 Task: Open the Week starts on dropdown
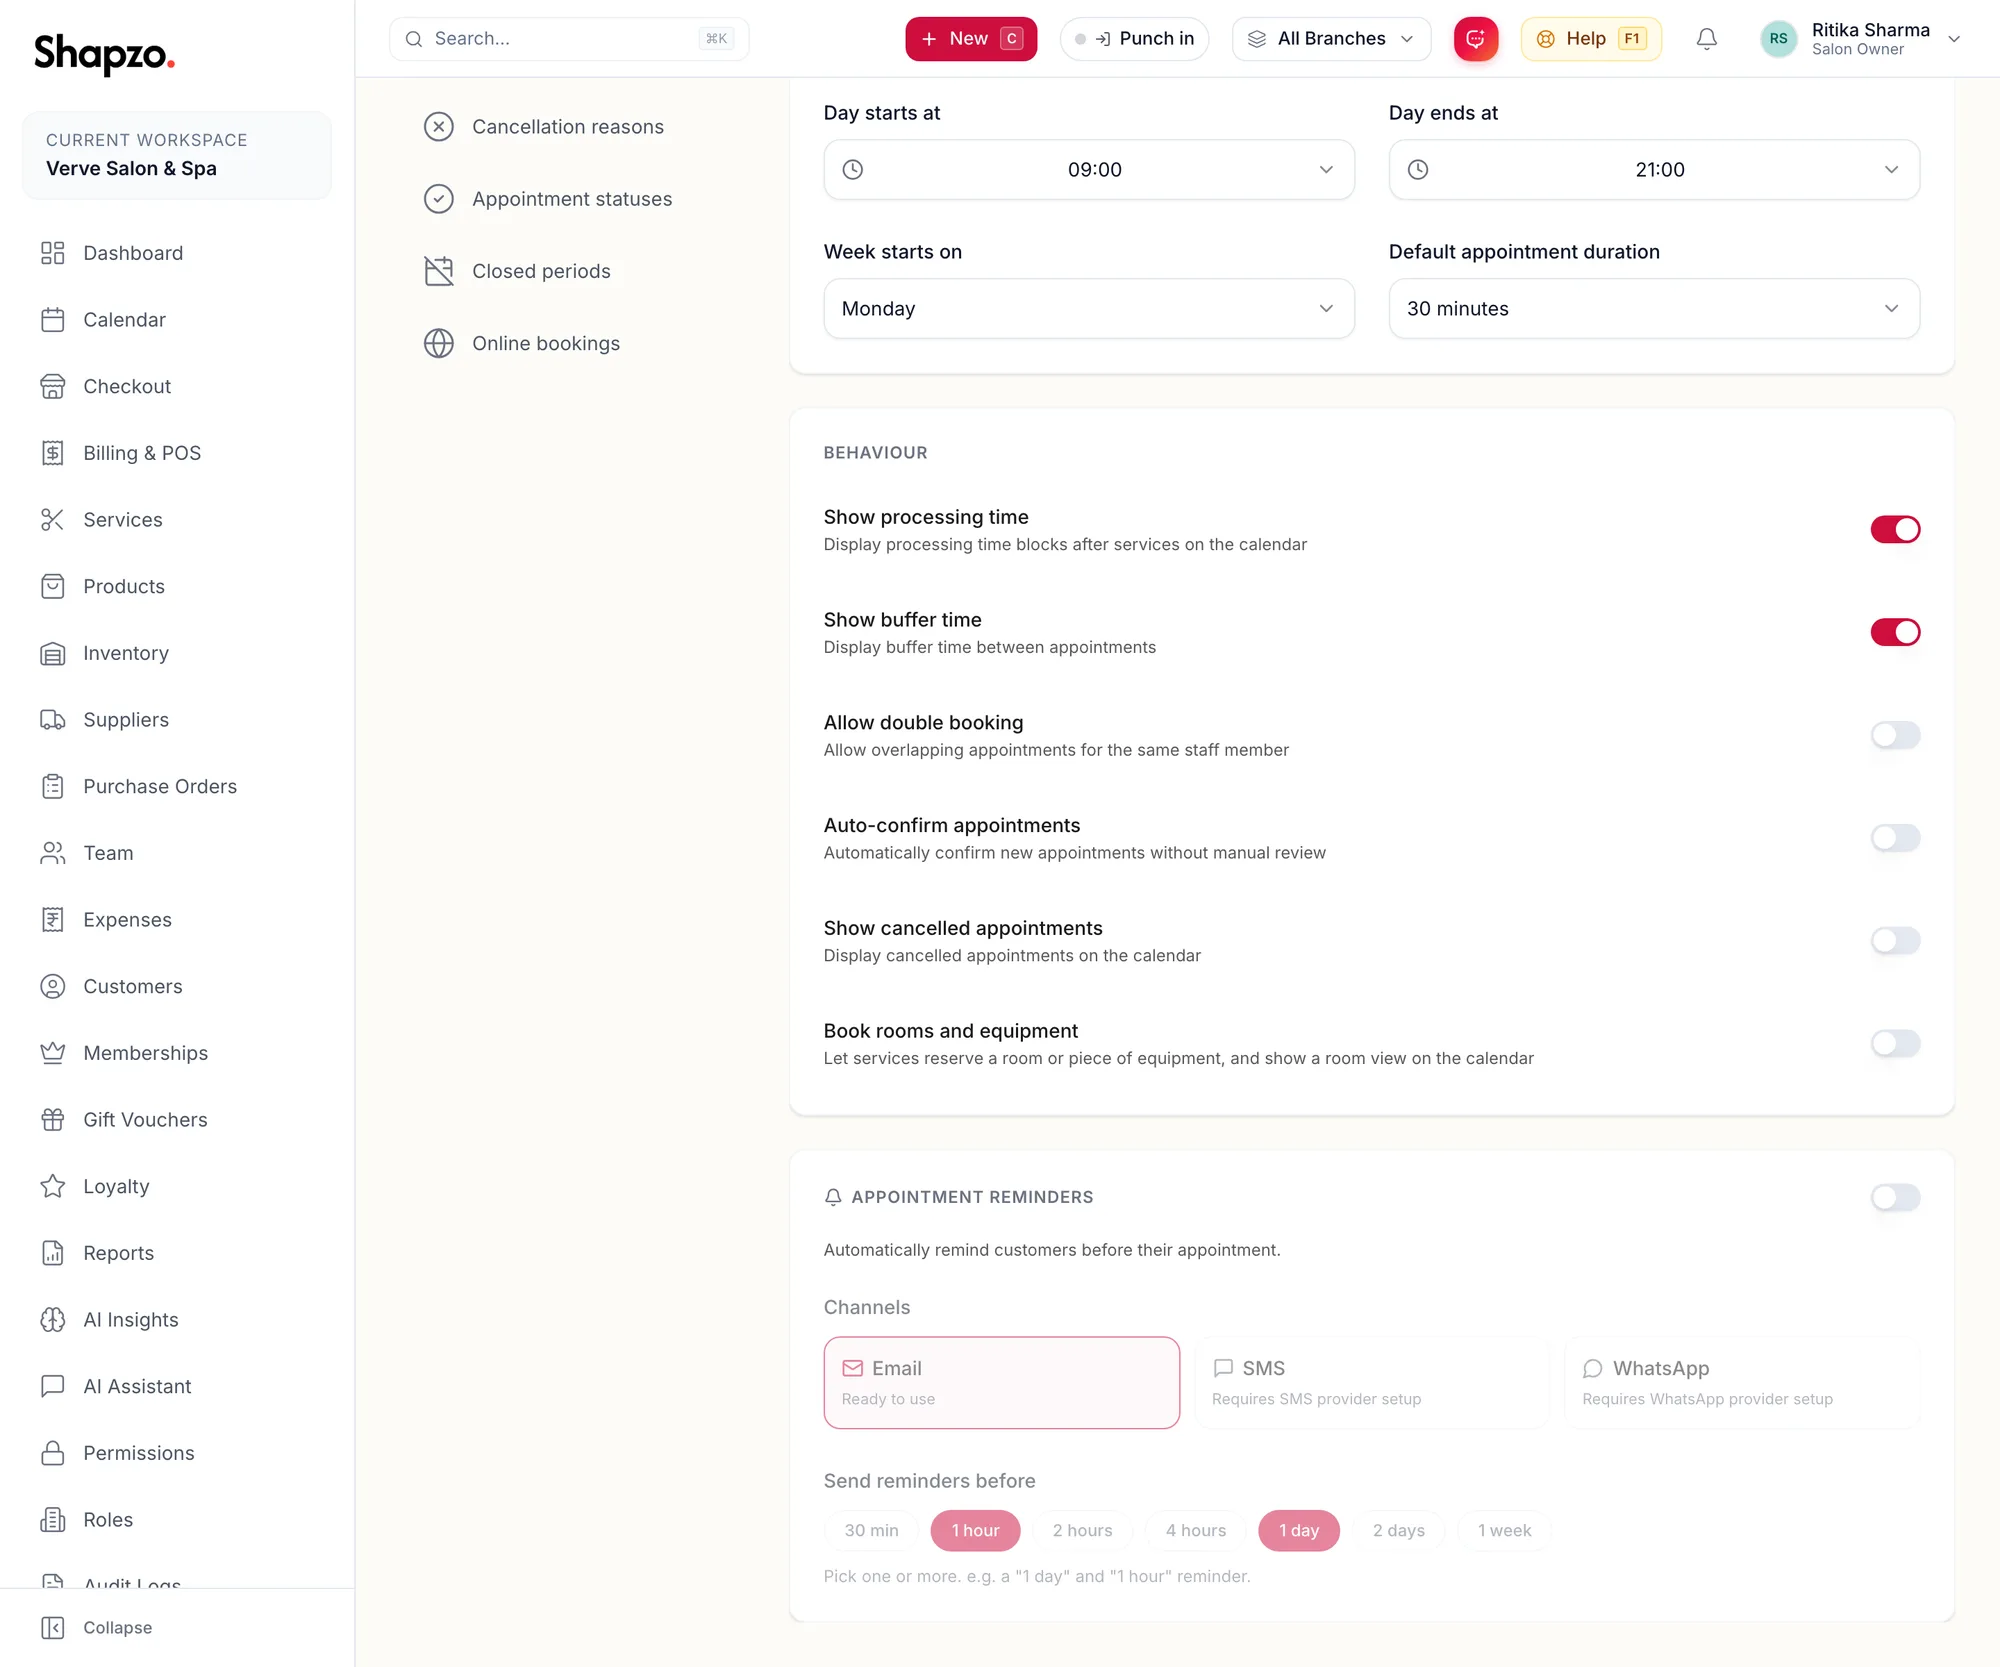point(1088,308)
